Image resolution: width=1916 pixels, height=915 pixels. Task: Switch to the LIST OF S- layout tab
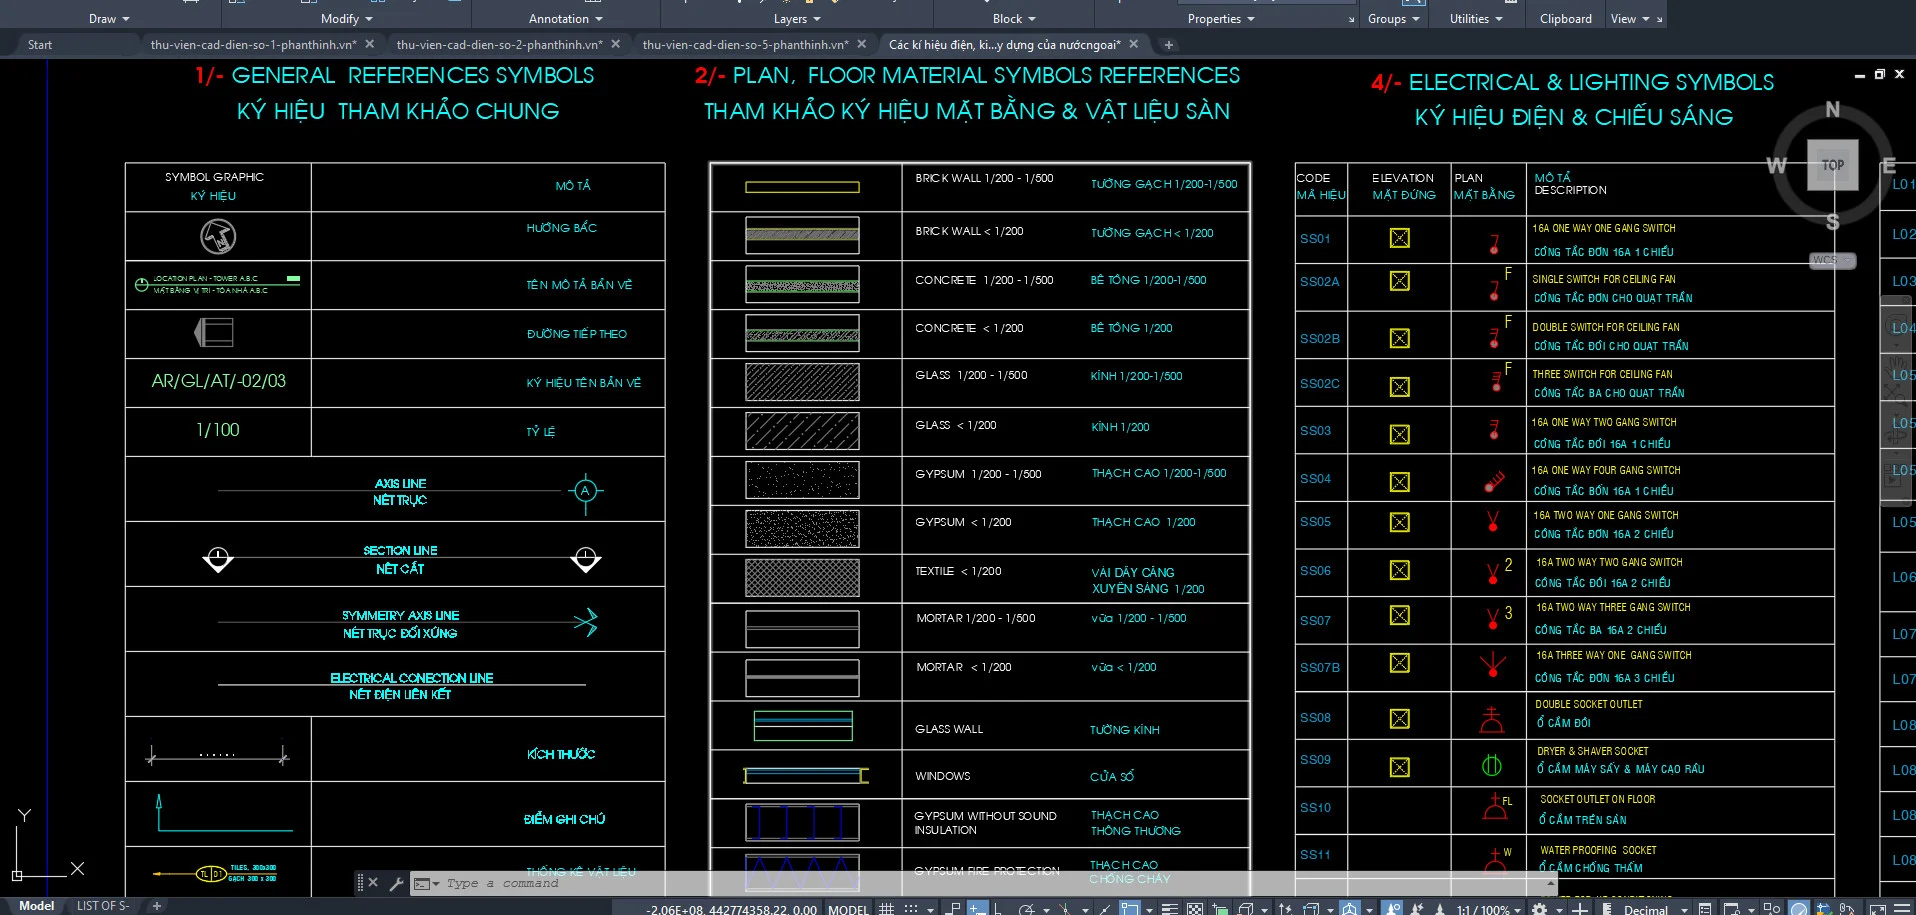103,906
